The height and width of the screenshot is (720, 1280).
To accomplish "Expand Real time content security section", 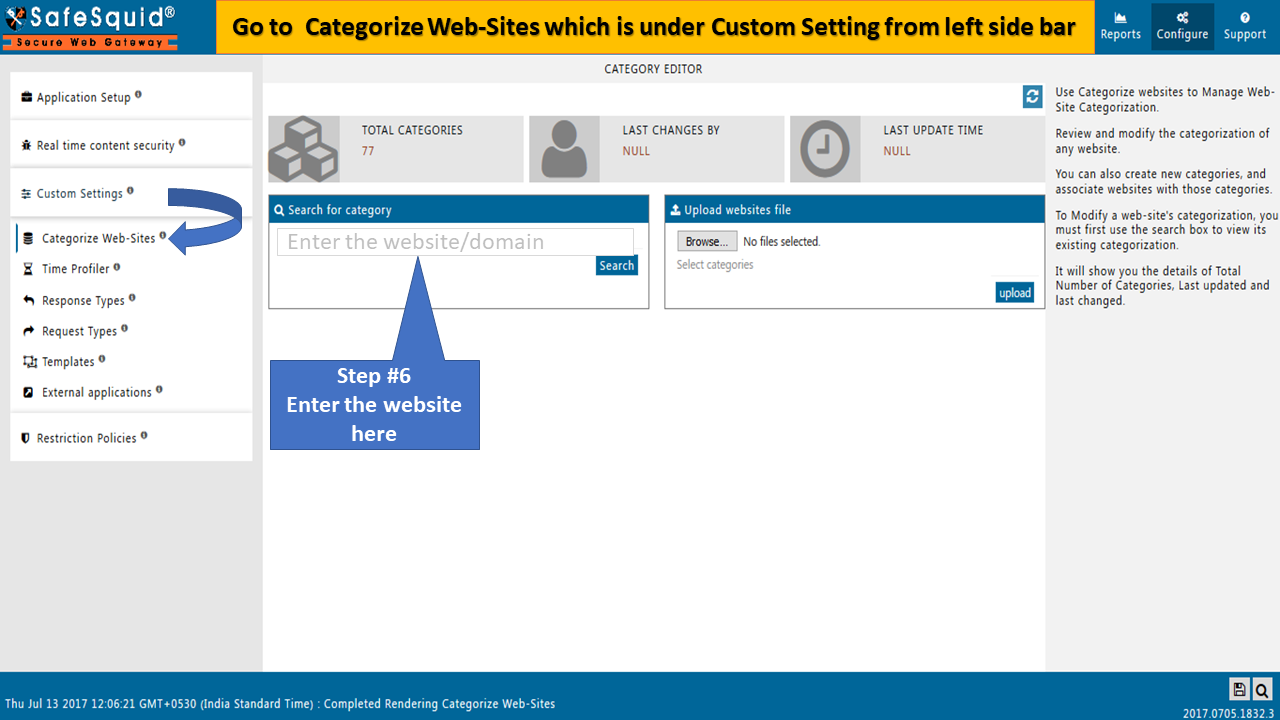I will coord(105,146).
